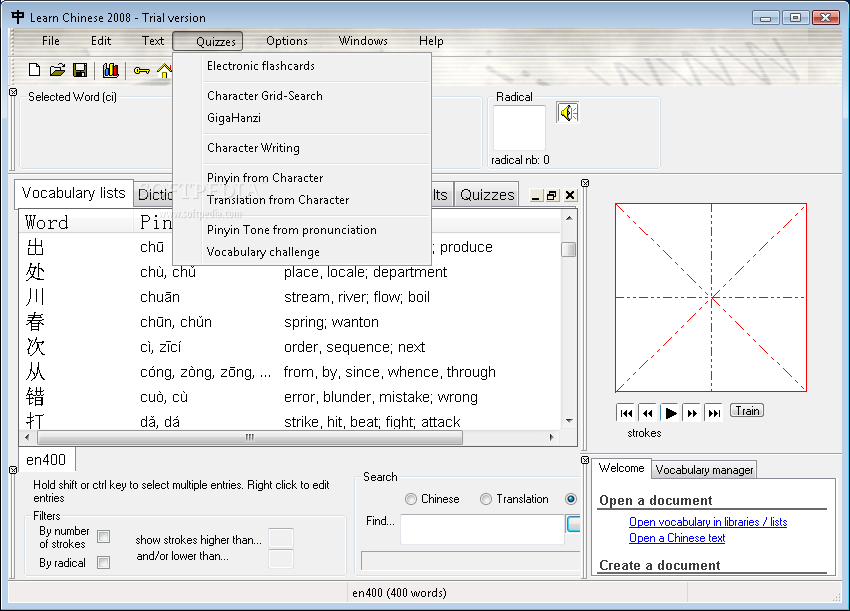Open the Windows menu
The height and width of the screenshot is (611, 850).
363,41
